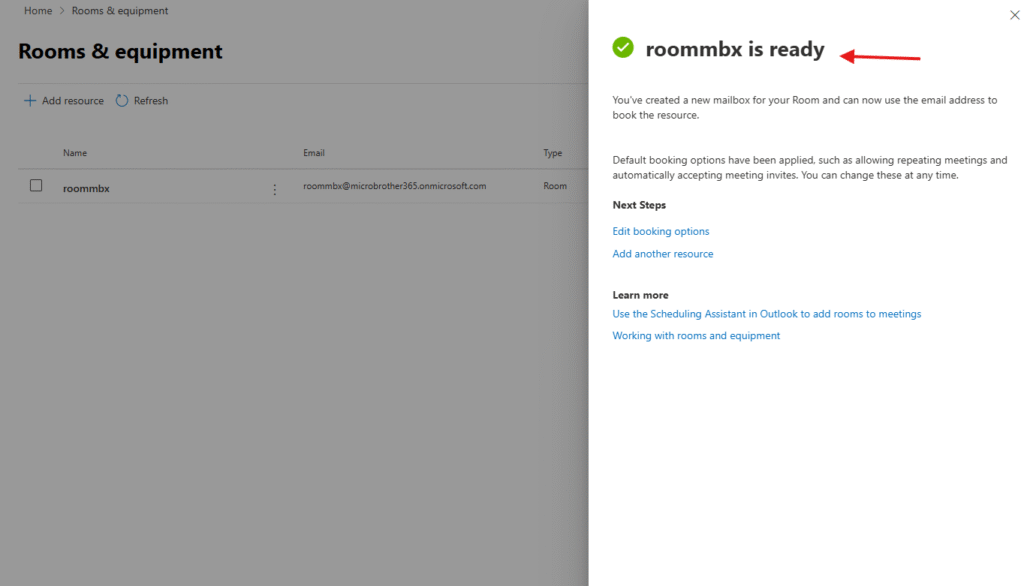The image size is (1024, 586).
Task: Open the roommbx resource name
Action: click(86, 188)
